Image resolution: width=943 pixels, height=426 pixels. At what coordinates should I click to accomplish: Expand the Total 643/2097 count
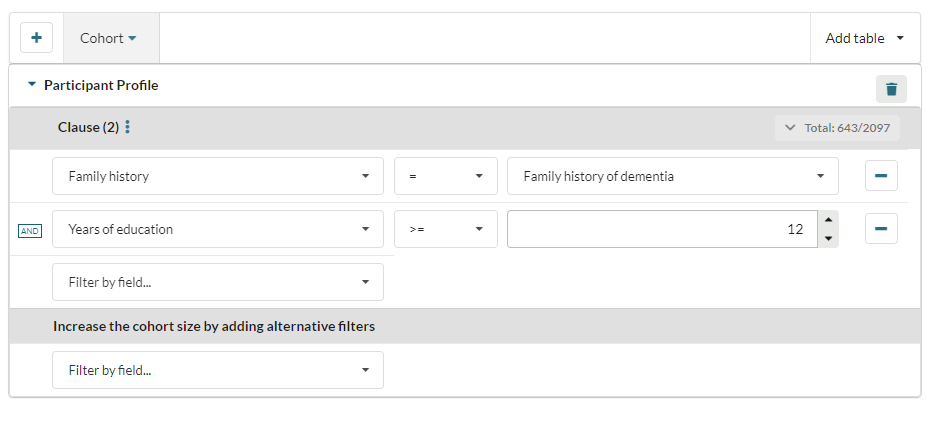pyautogui.click(x=836, y=128)
